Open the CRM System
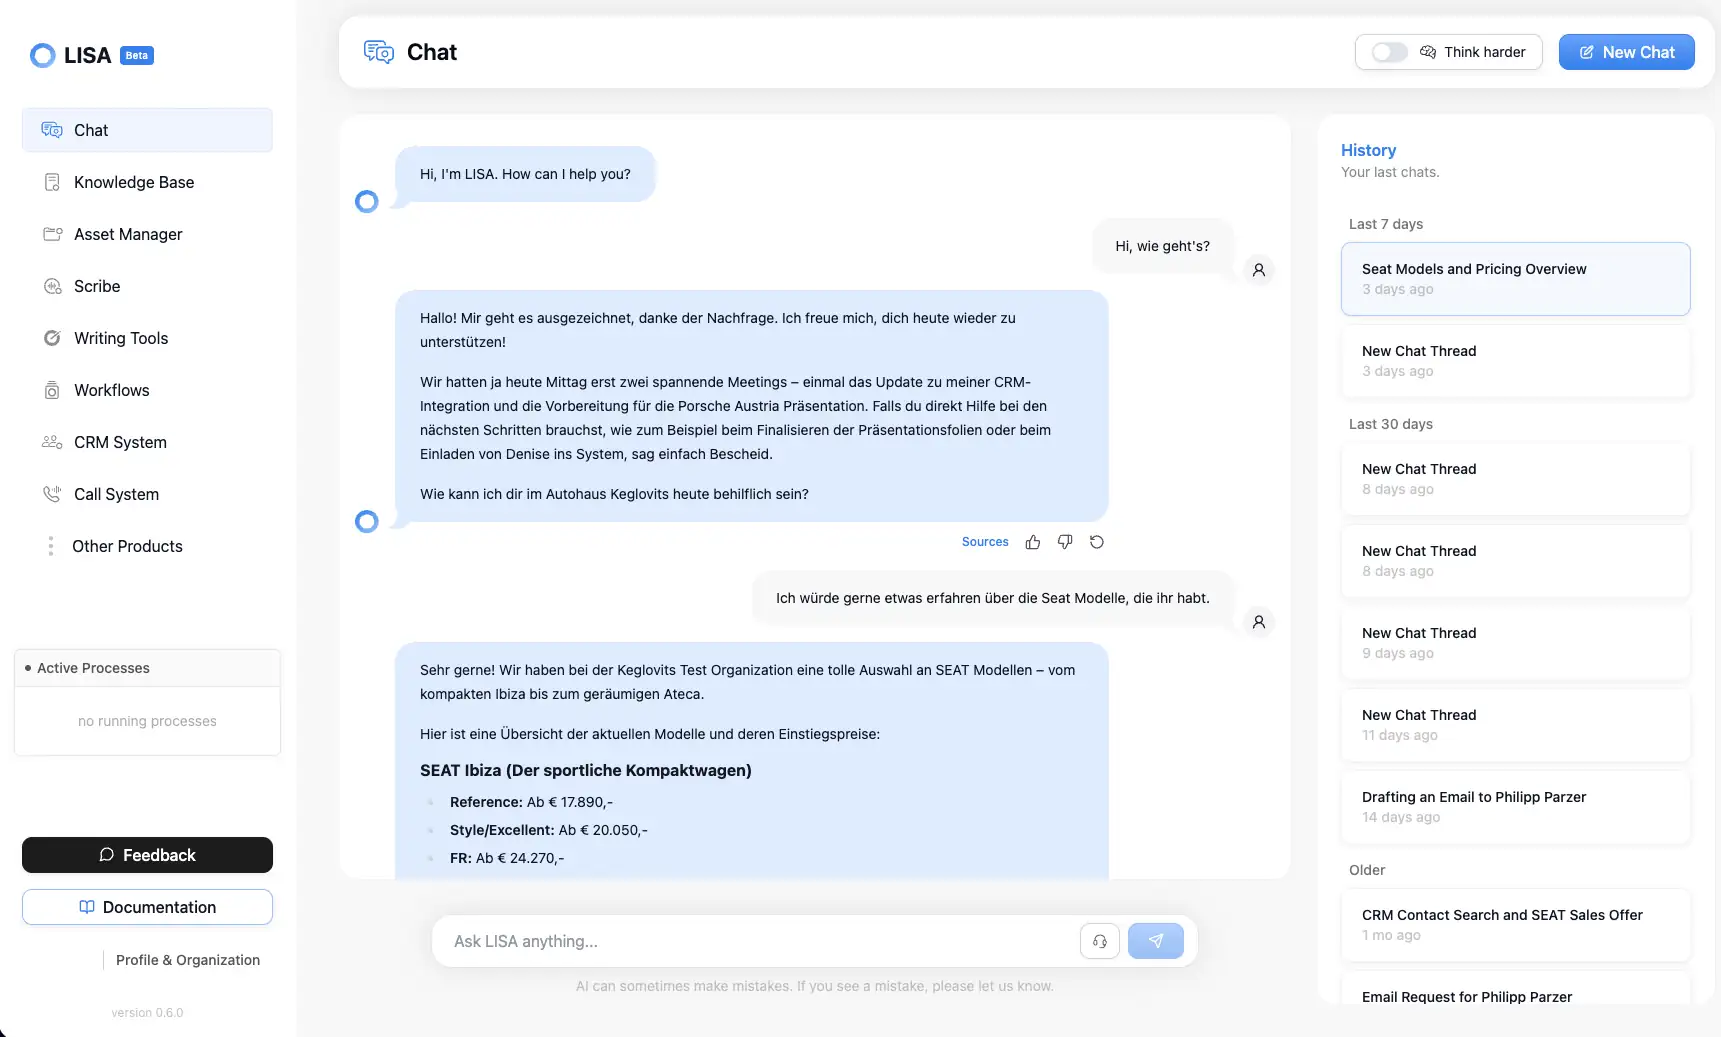Screen dimensions: 1721x1037 119,442
